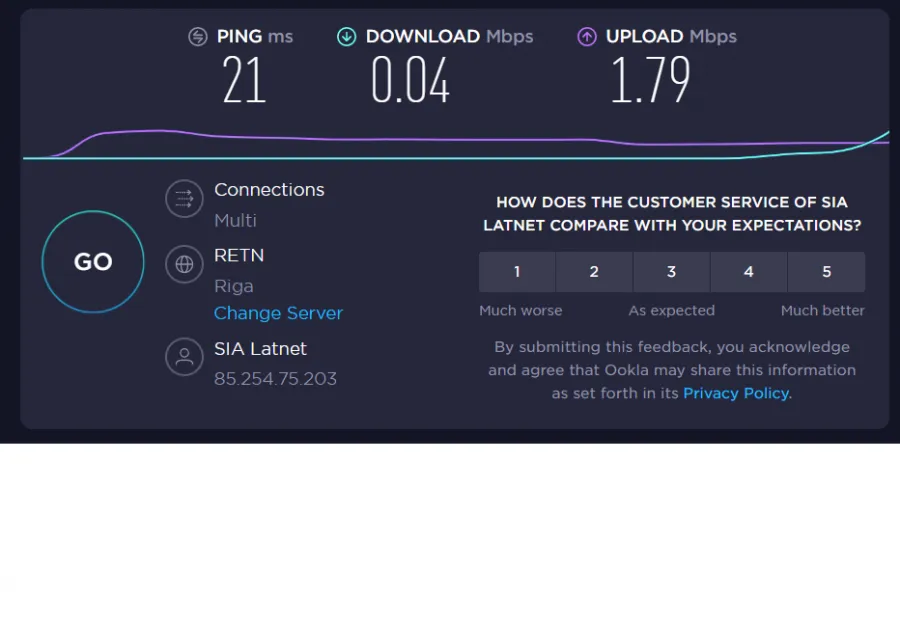Rate customer service as 1
Image resolution: width=900 pixels, height=623 pixels.
pos(517,272)
